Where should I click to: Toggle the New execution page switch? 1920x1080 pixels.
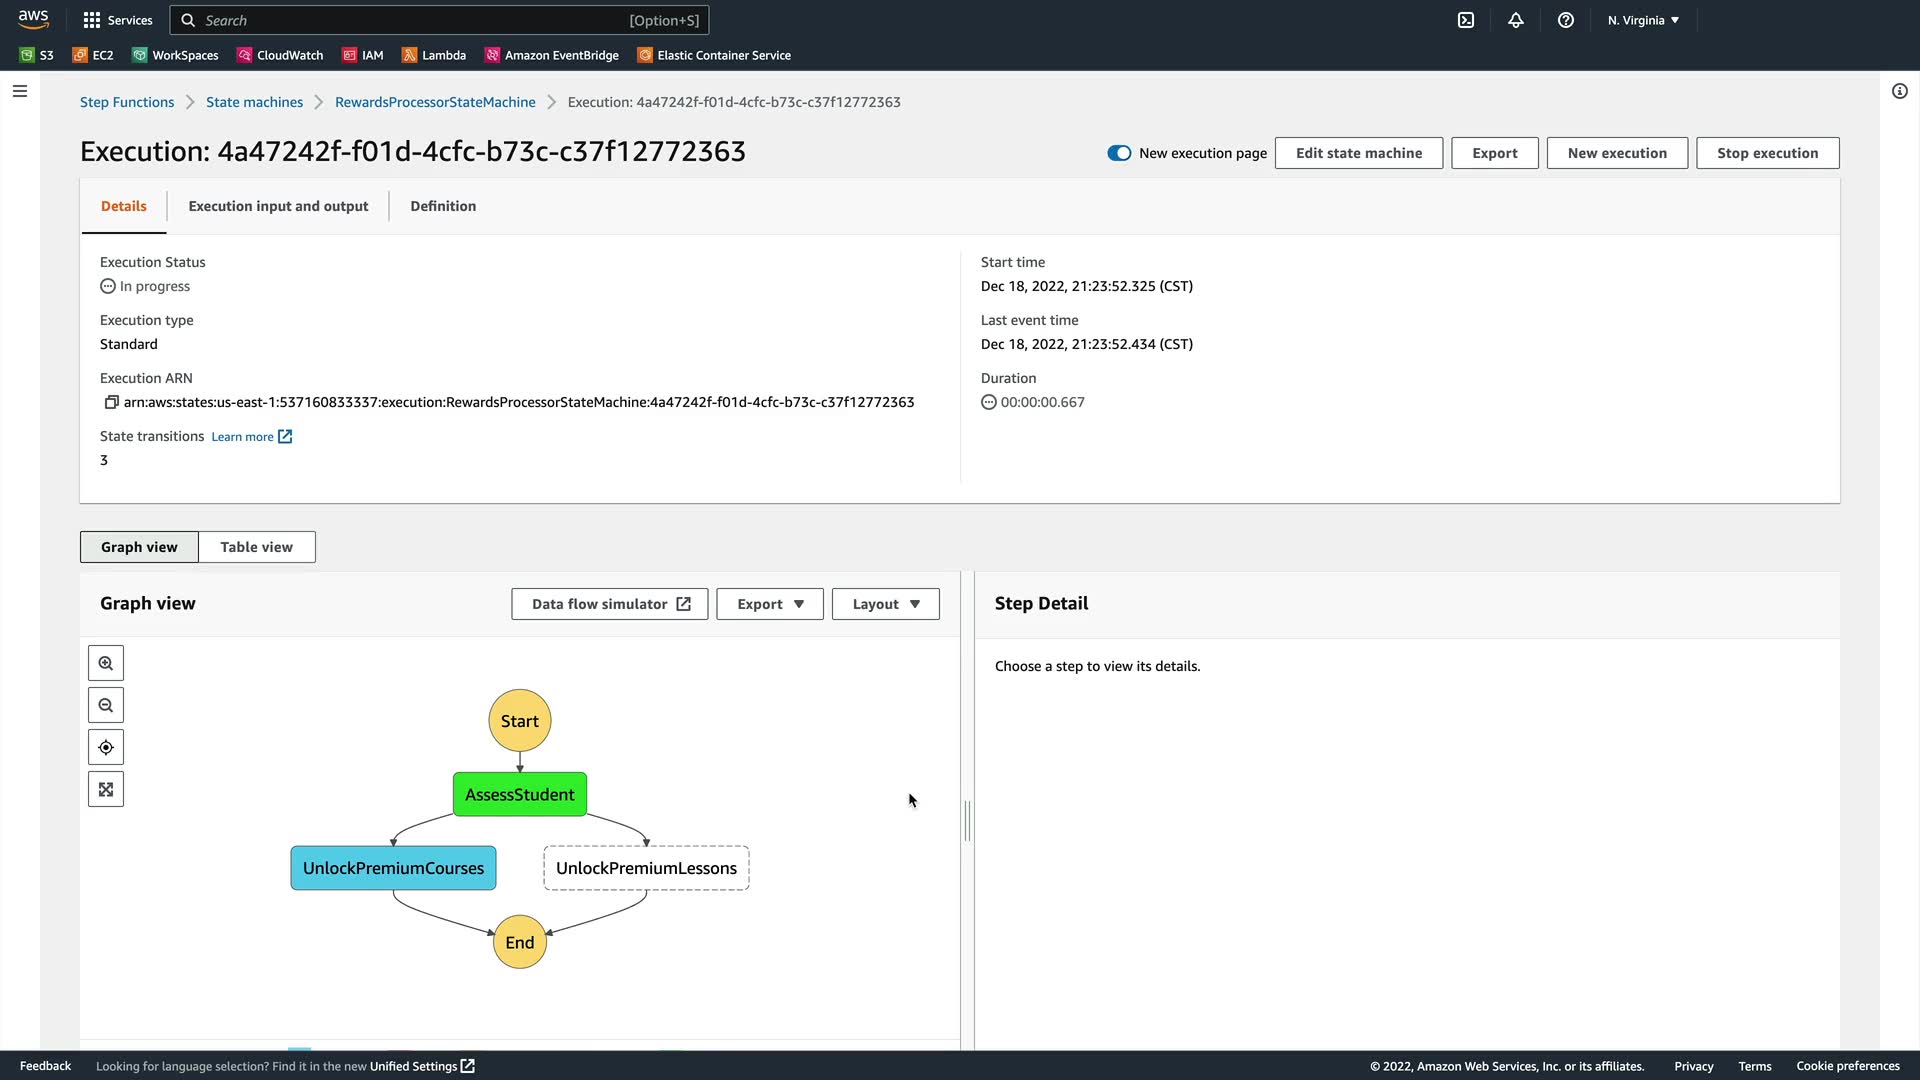pyautogui.click(x=1119, y=153)
